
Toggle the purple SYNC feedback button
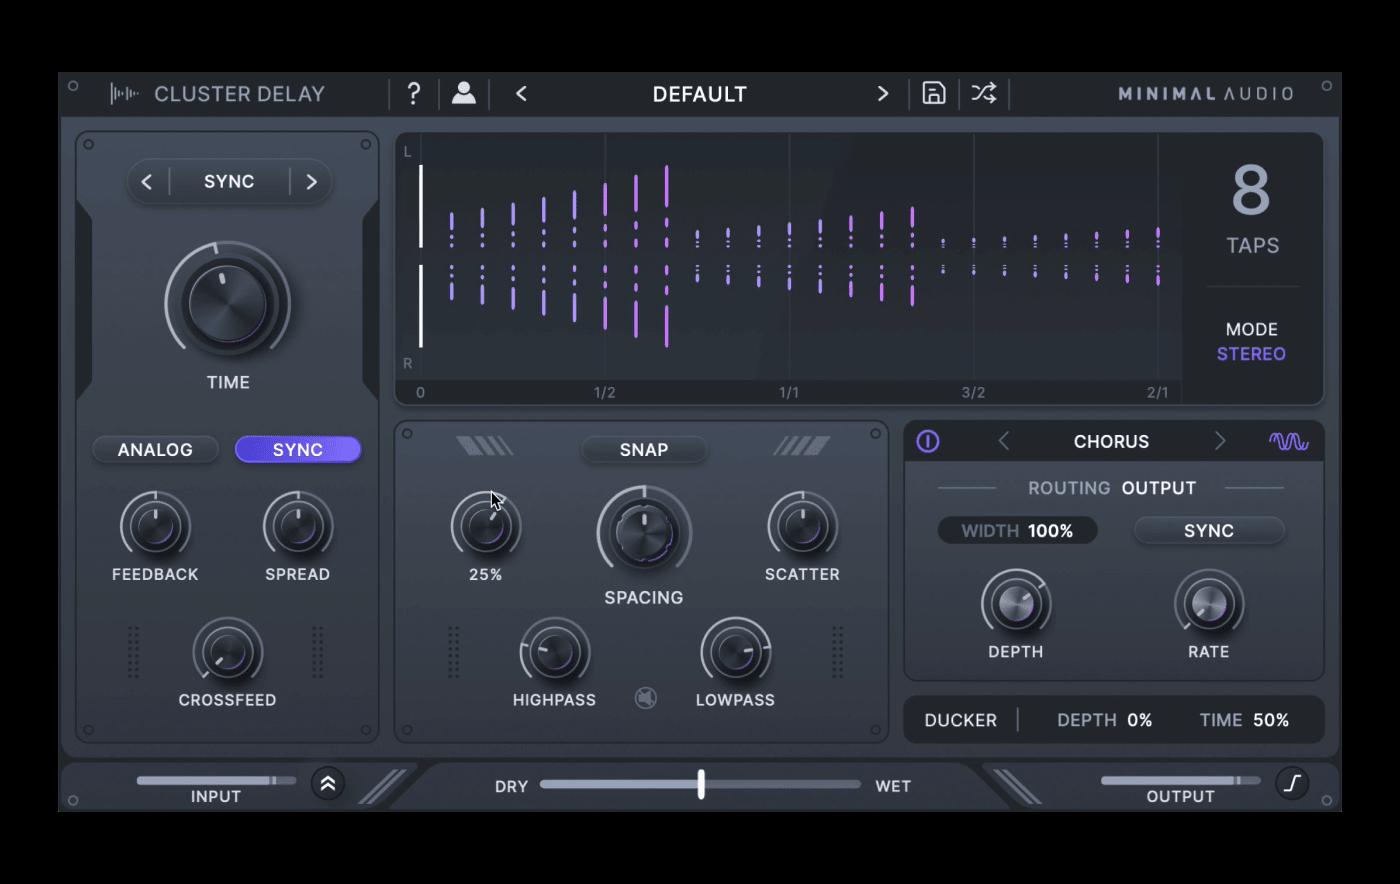click(298, 449)
